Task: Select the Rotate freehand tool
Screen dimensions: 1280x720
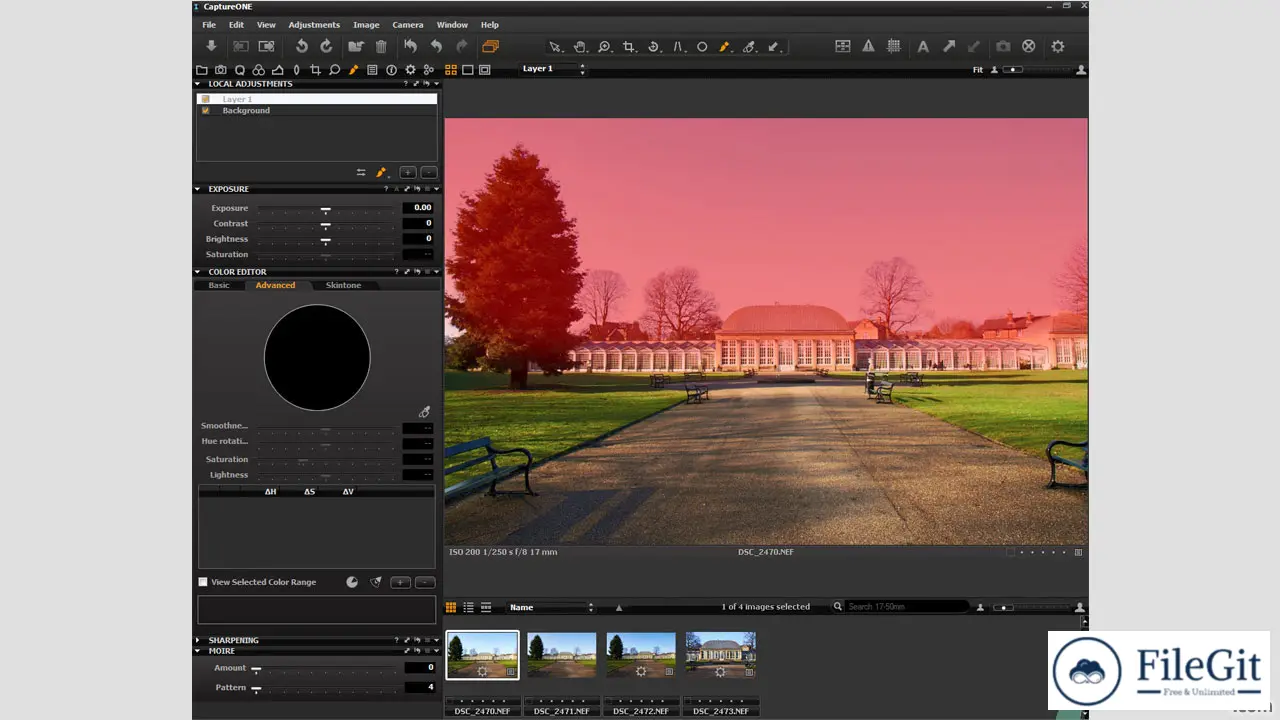Action: point(654,46)
